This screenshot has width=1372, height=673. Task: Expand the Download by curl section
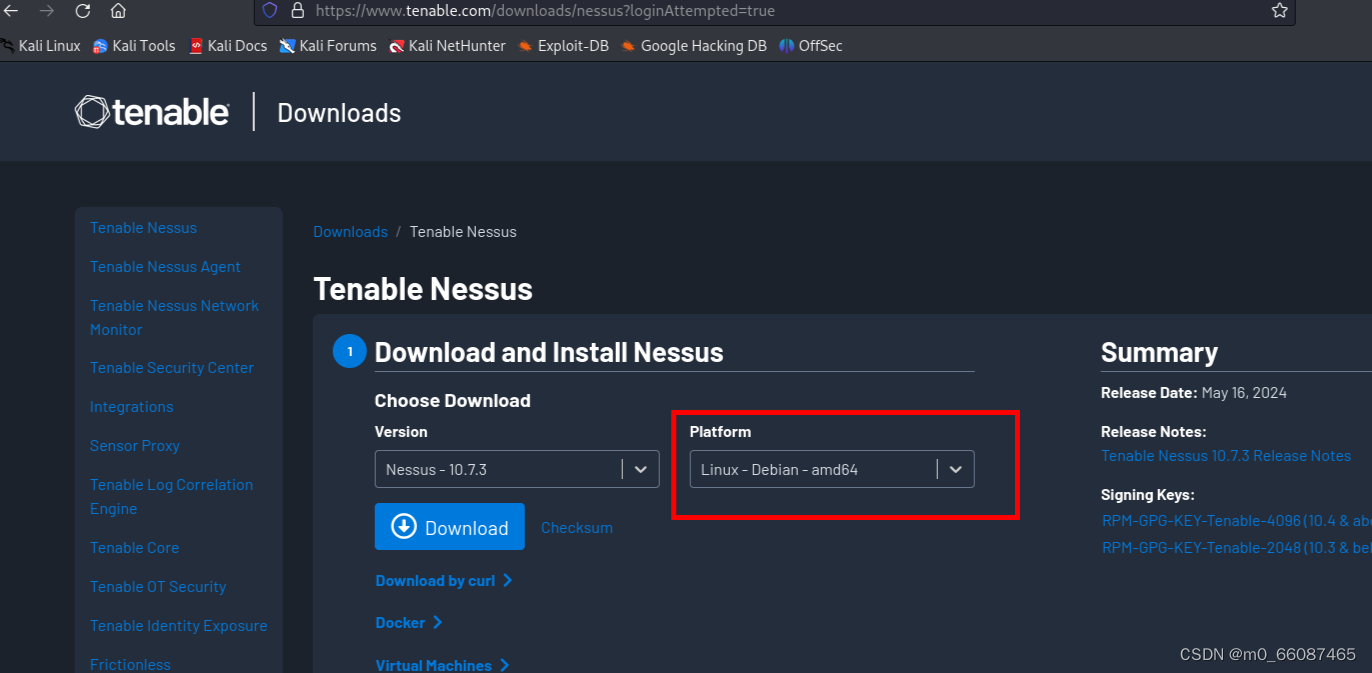click(x=444, y=580)
